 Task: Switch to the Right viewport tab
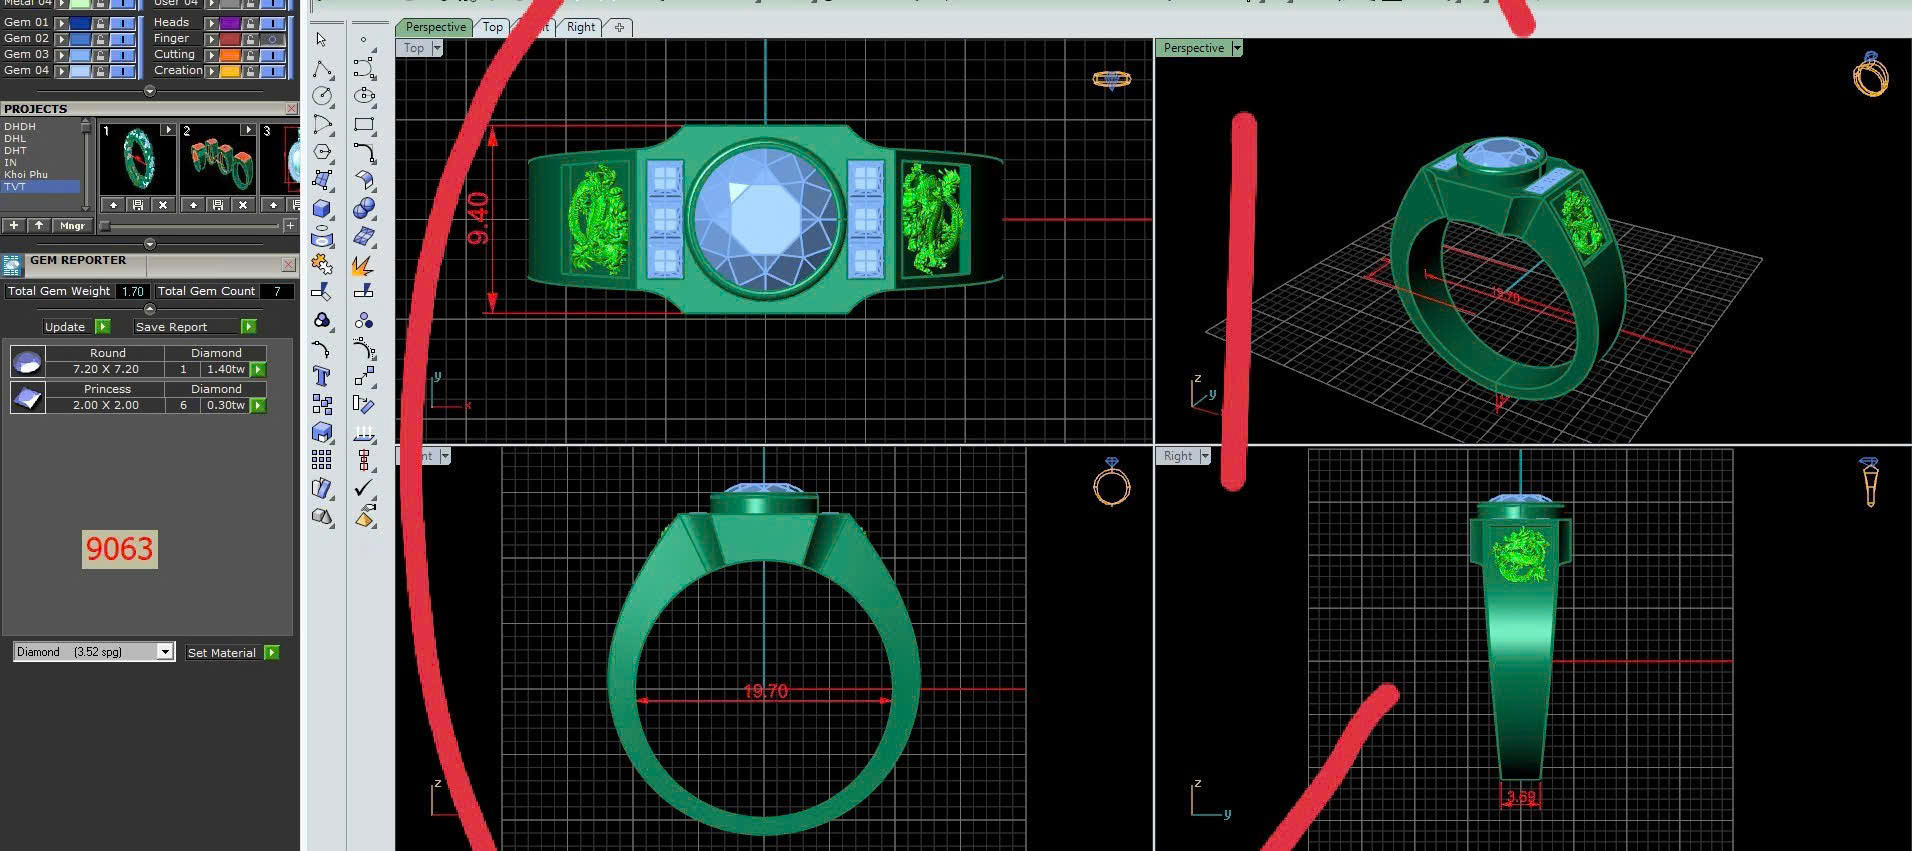click(580, 27)
